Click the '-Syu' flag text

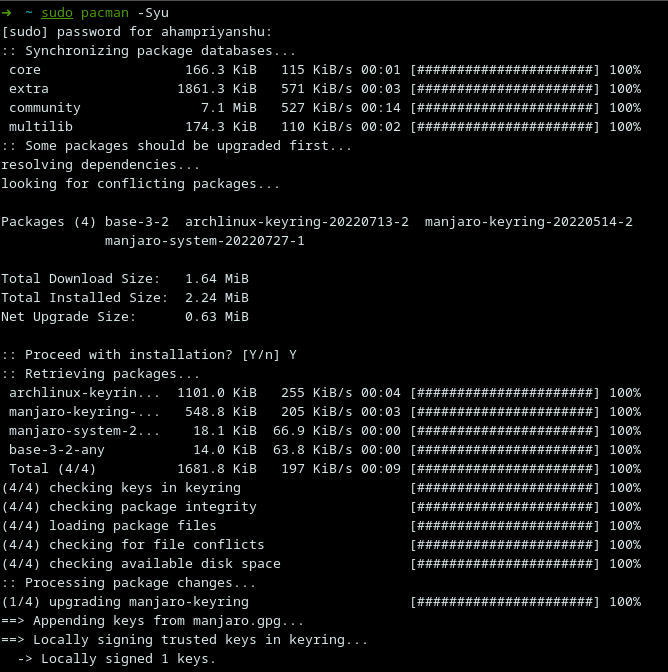tap(153, 13)
